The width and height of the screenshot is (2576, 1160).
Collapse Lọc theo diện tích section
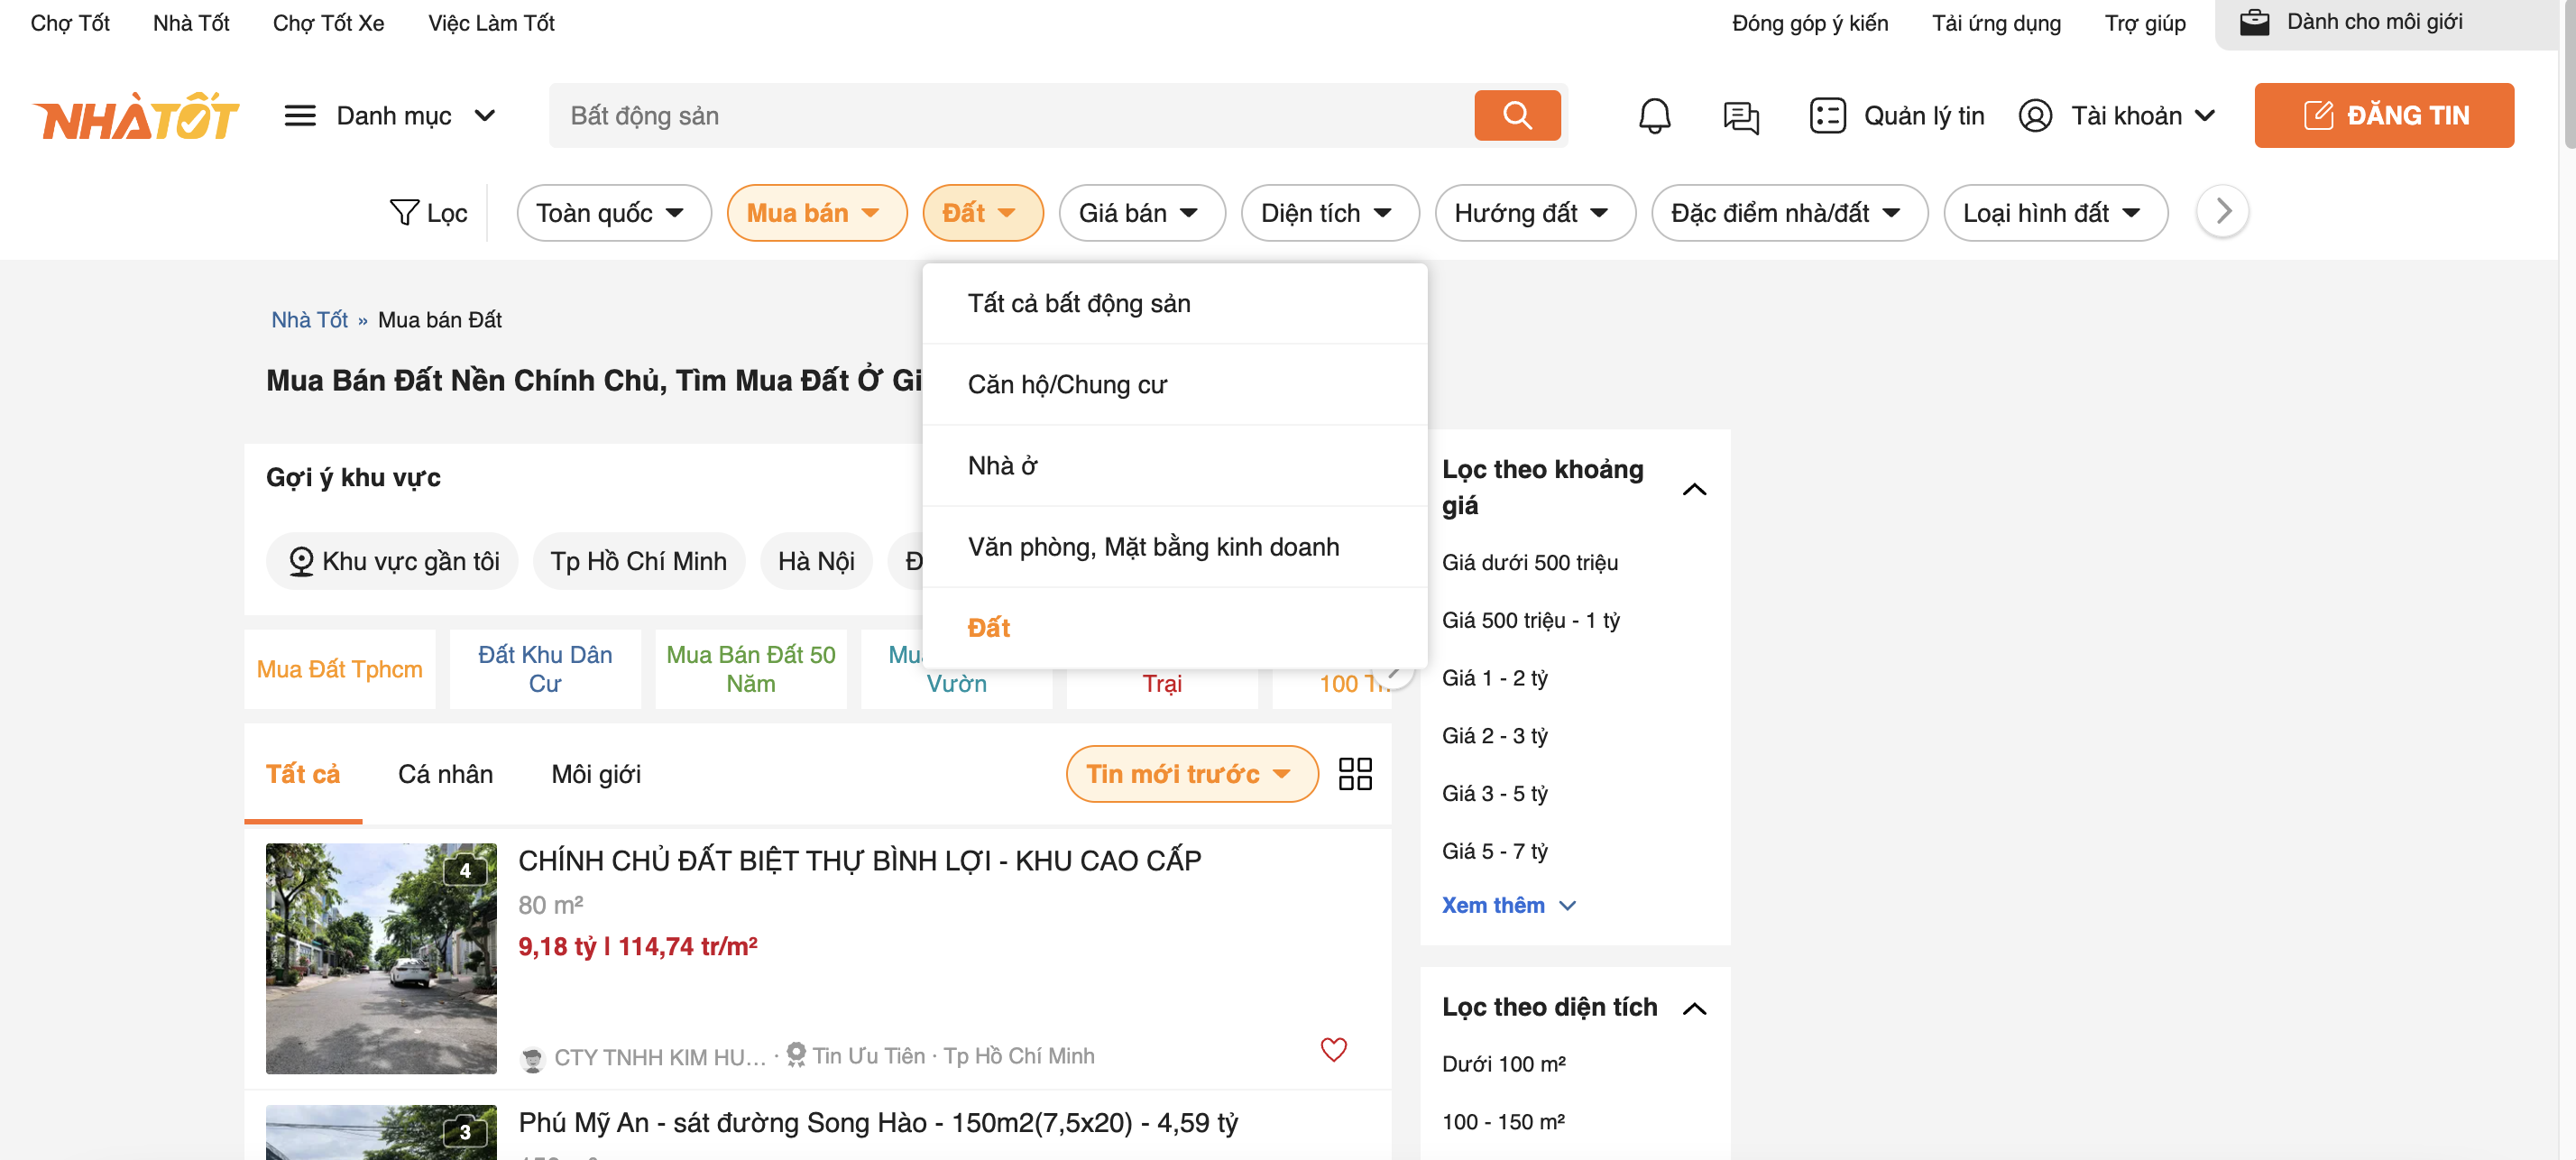1694,1008
